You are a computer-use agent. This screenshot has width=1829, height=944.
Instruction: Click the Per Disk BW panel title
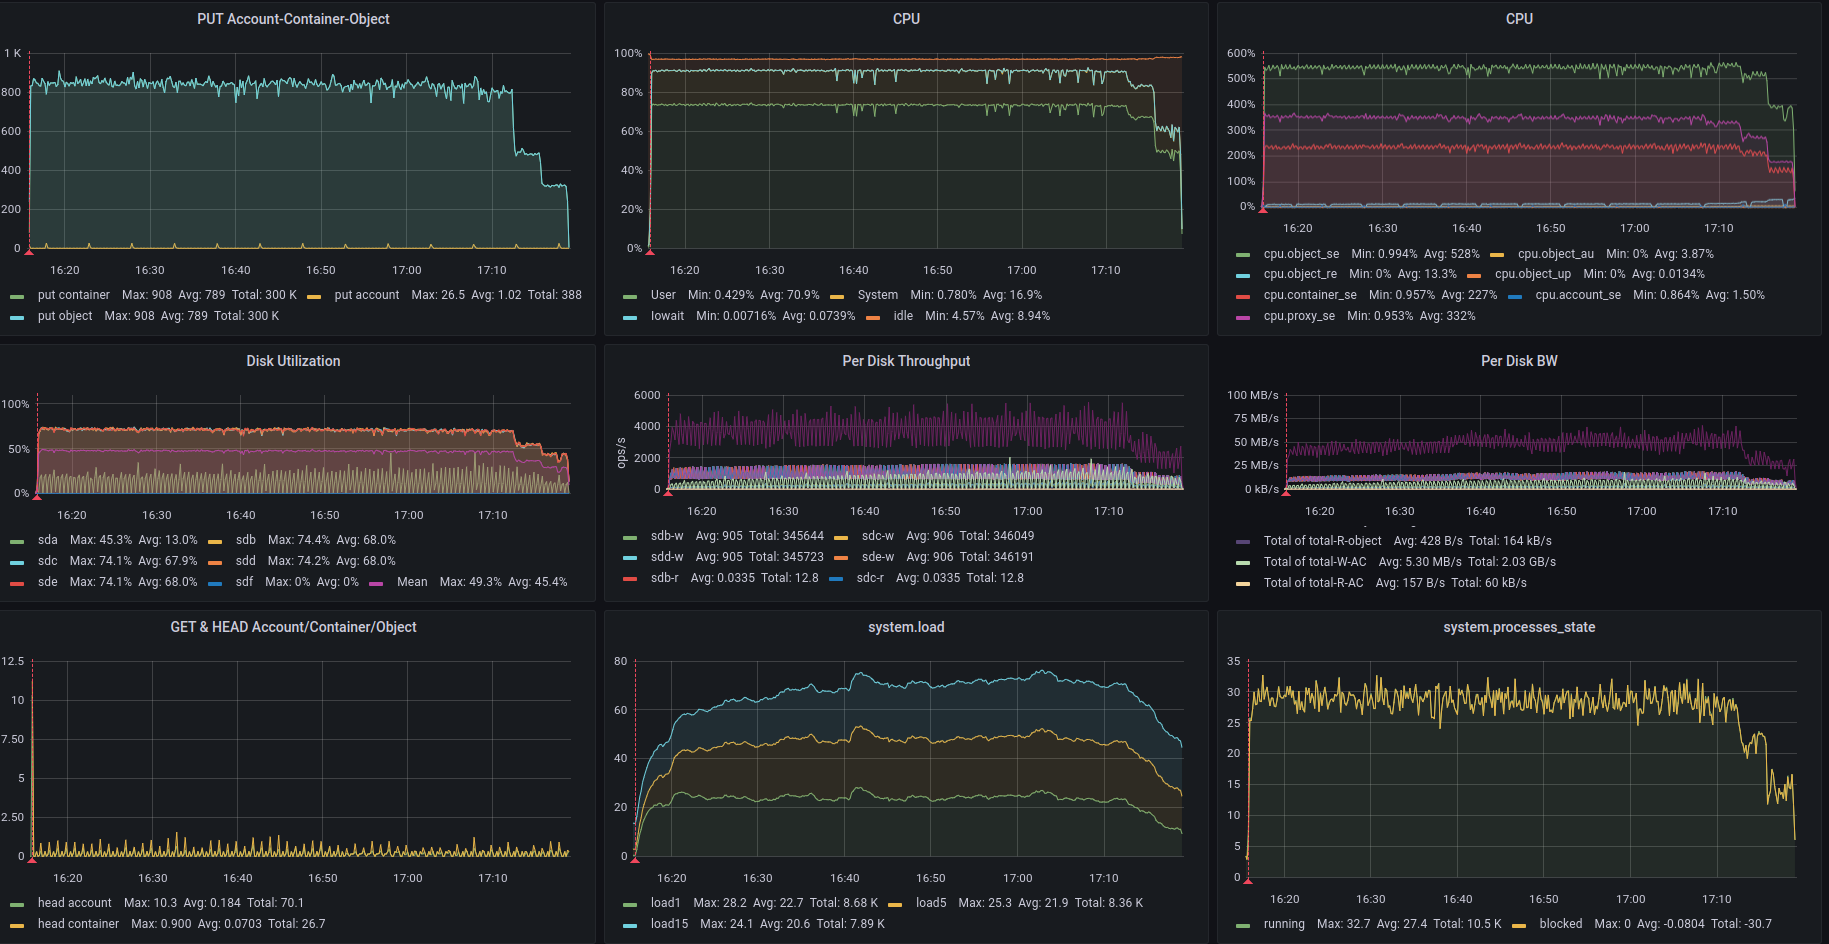point(1518,361)
